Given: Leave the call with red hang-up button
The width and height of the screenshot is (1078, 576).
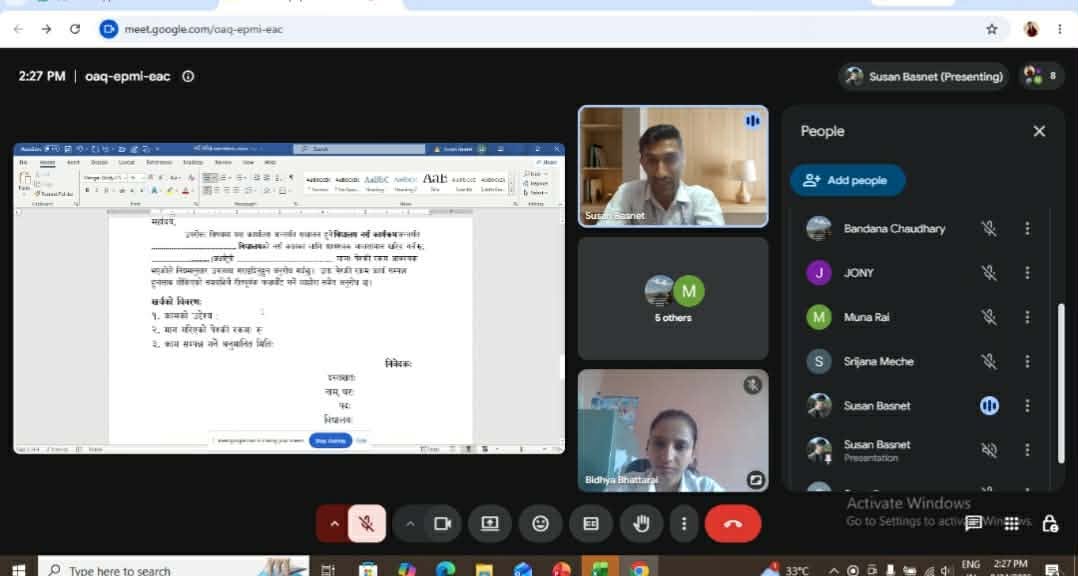Looking at the screenshot, I should click(733, 524).
